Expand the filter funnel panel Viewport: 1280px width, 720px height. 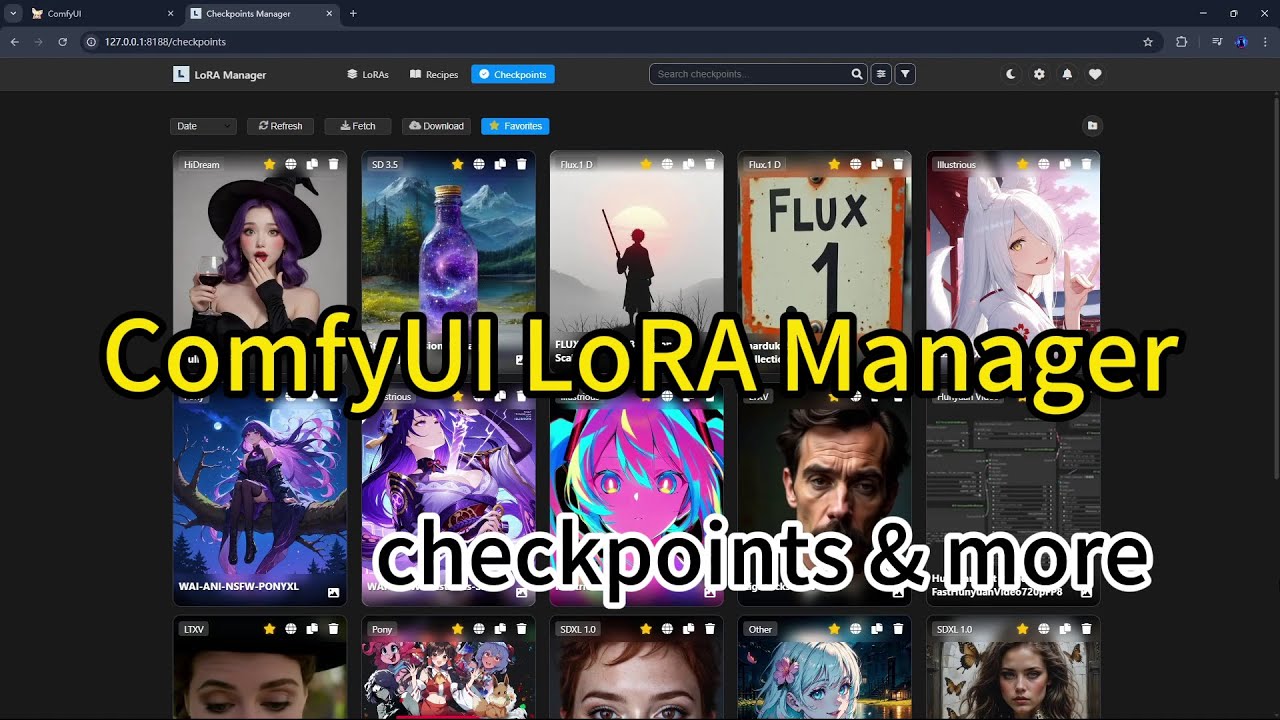pos(905,74)
